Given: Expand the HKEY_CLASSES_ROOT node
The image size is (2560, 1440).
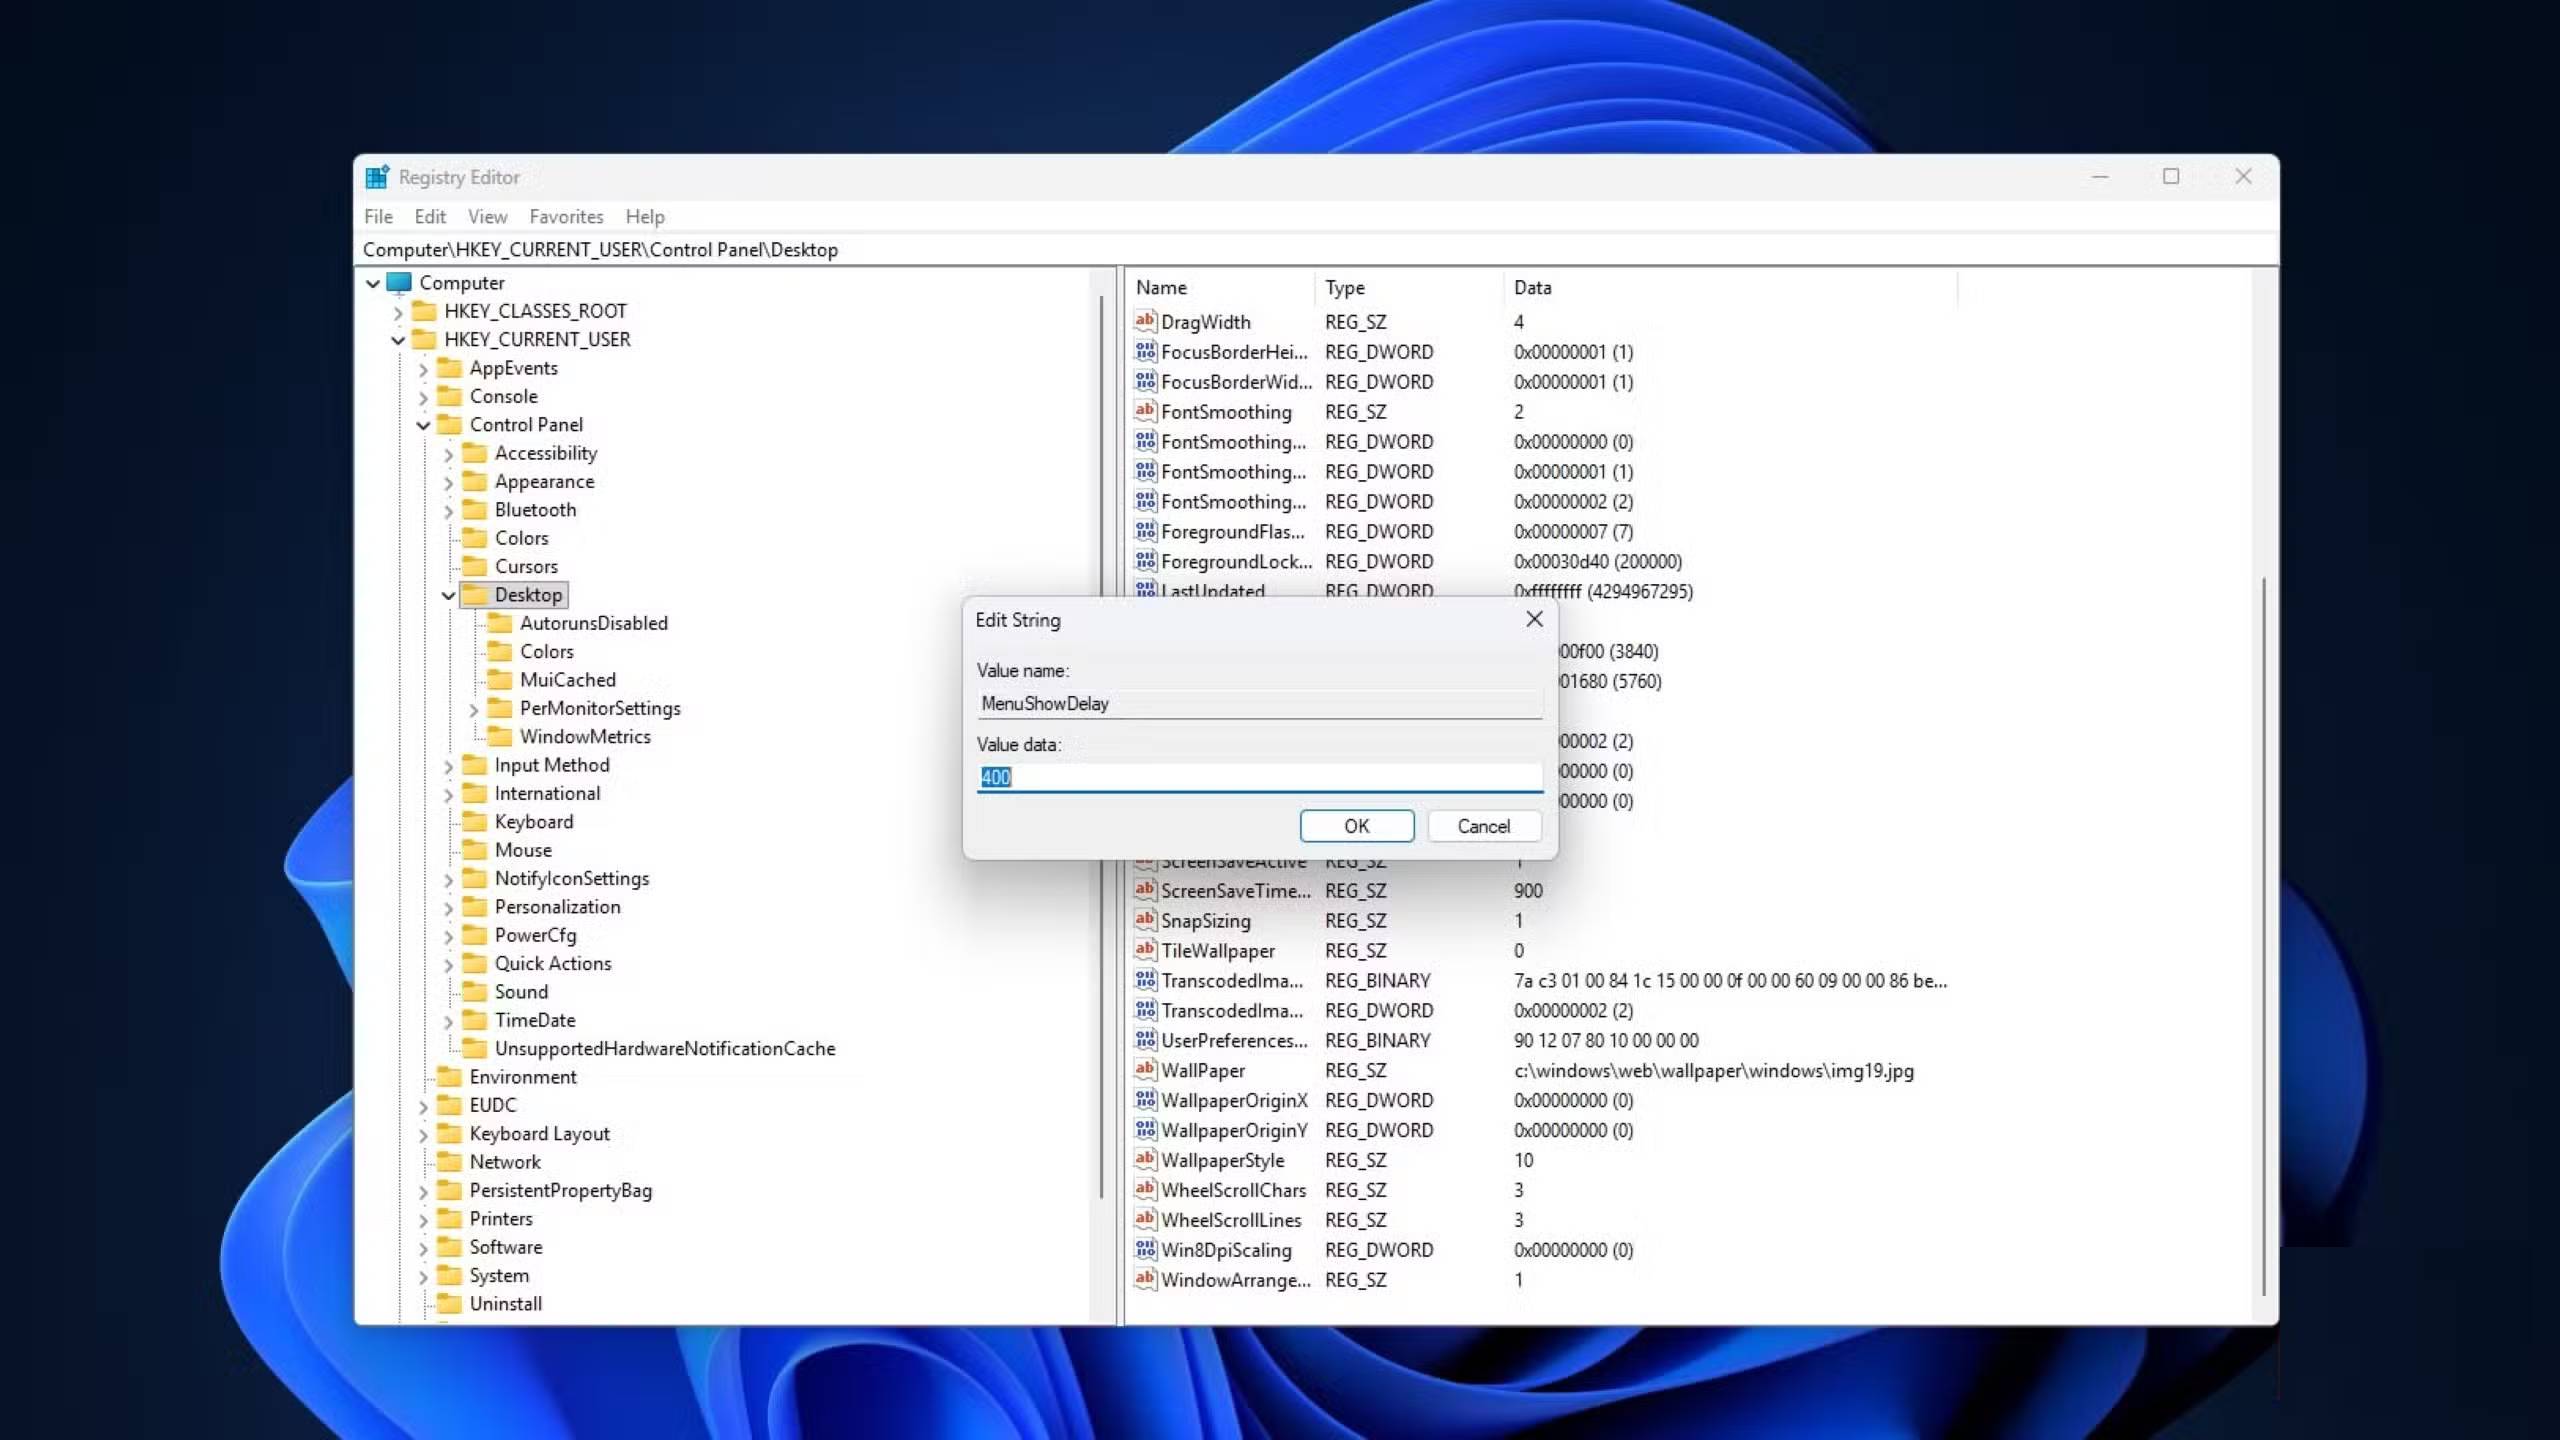Looking at the screenshot, I should [x=398, y=311].
